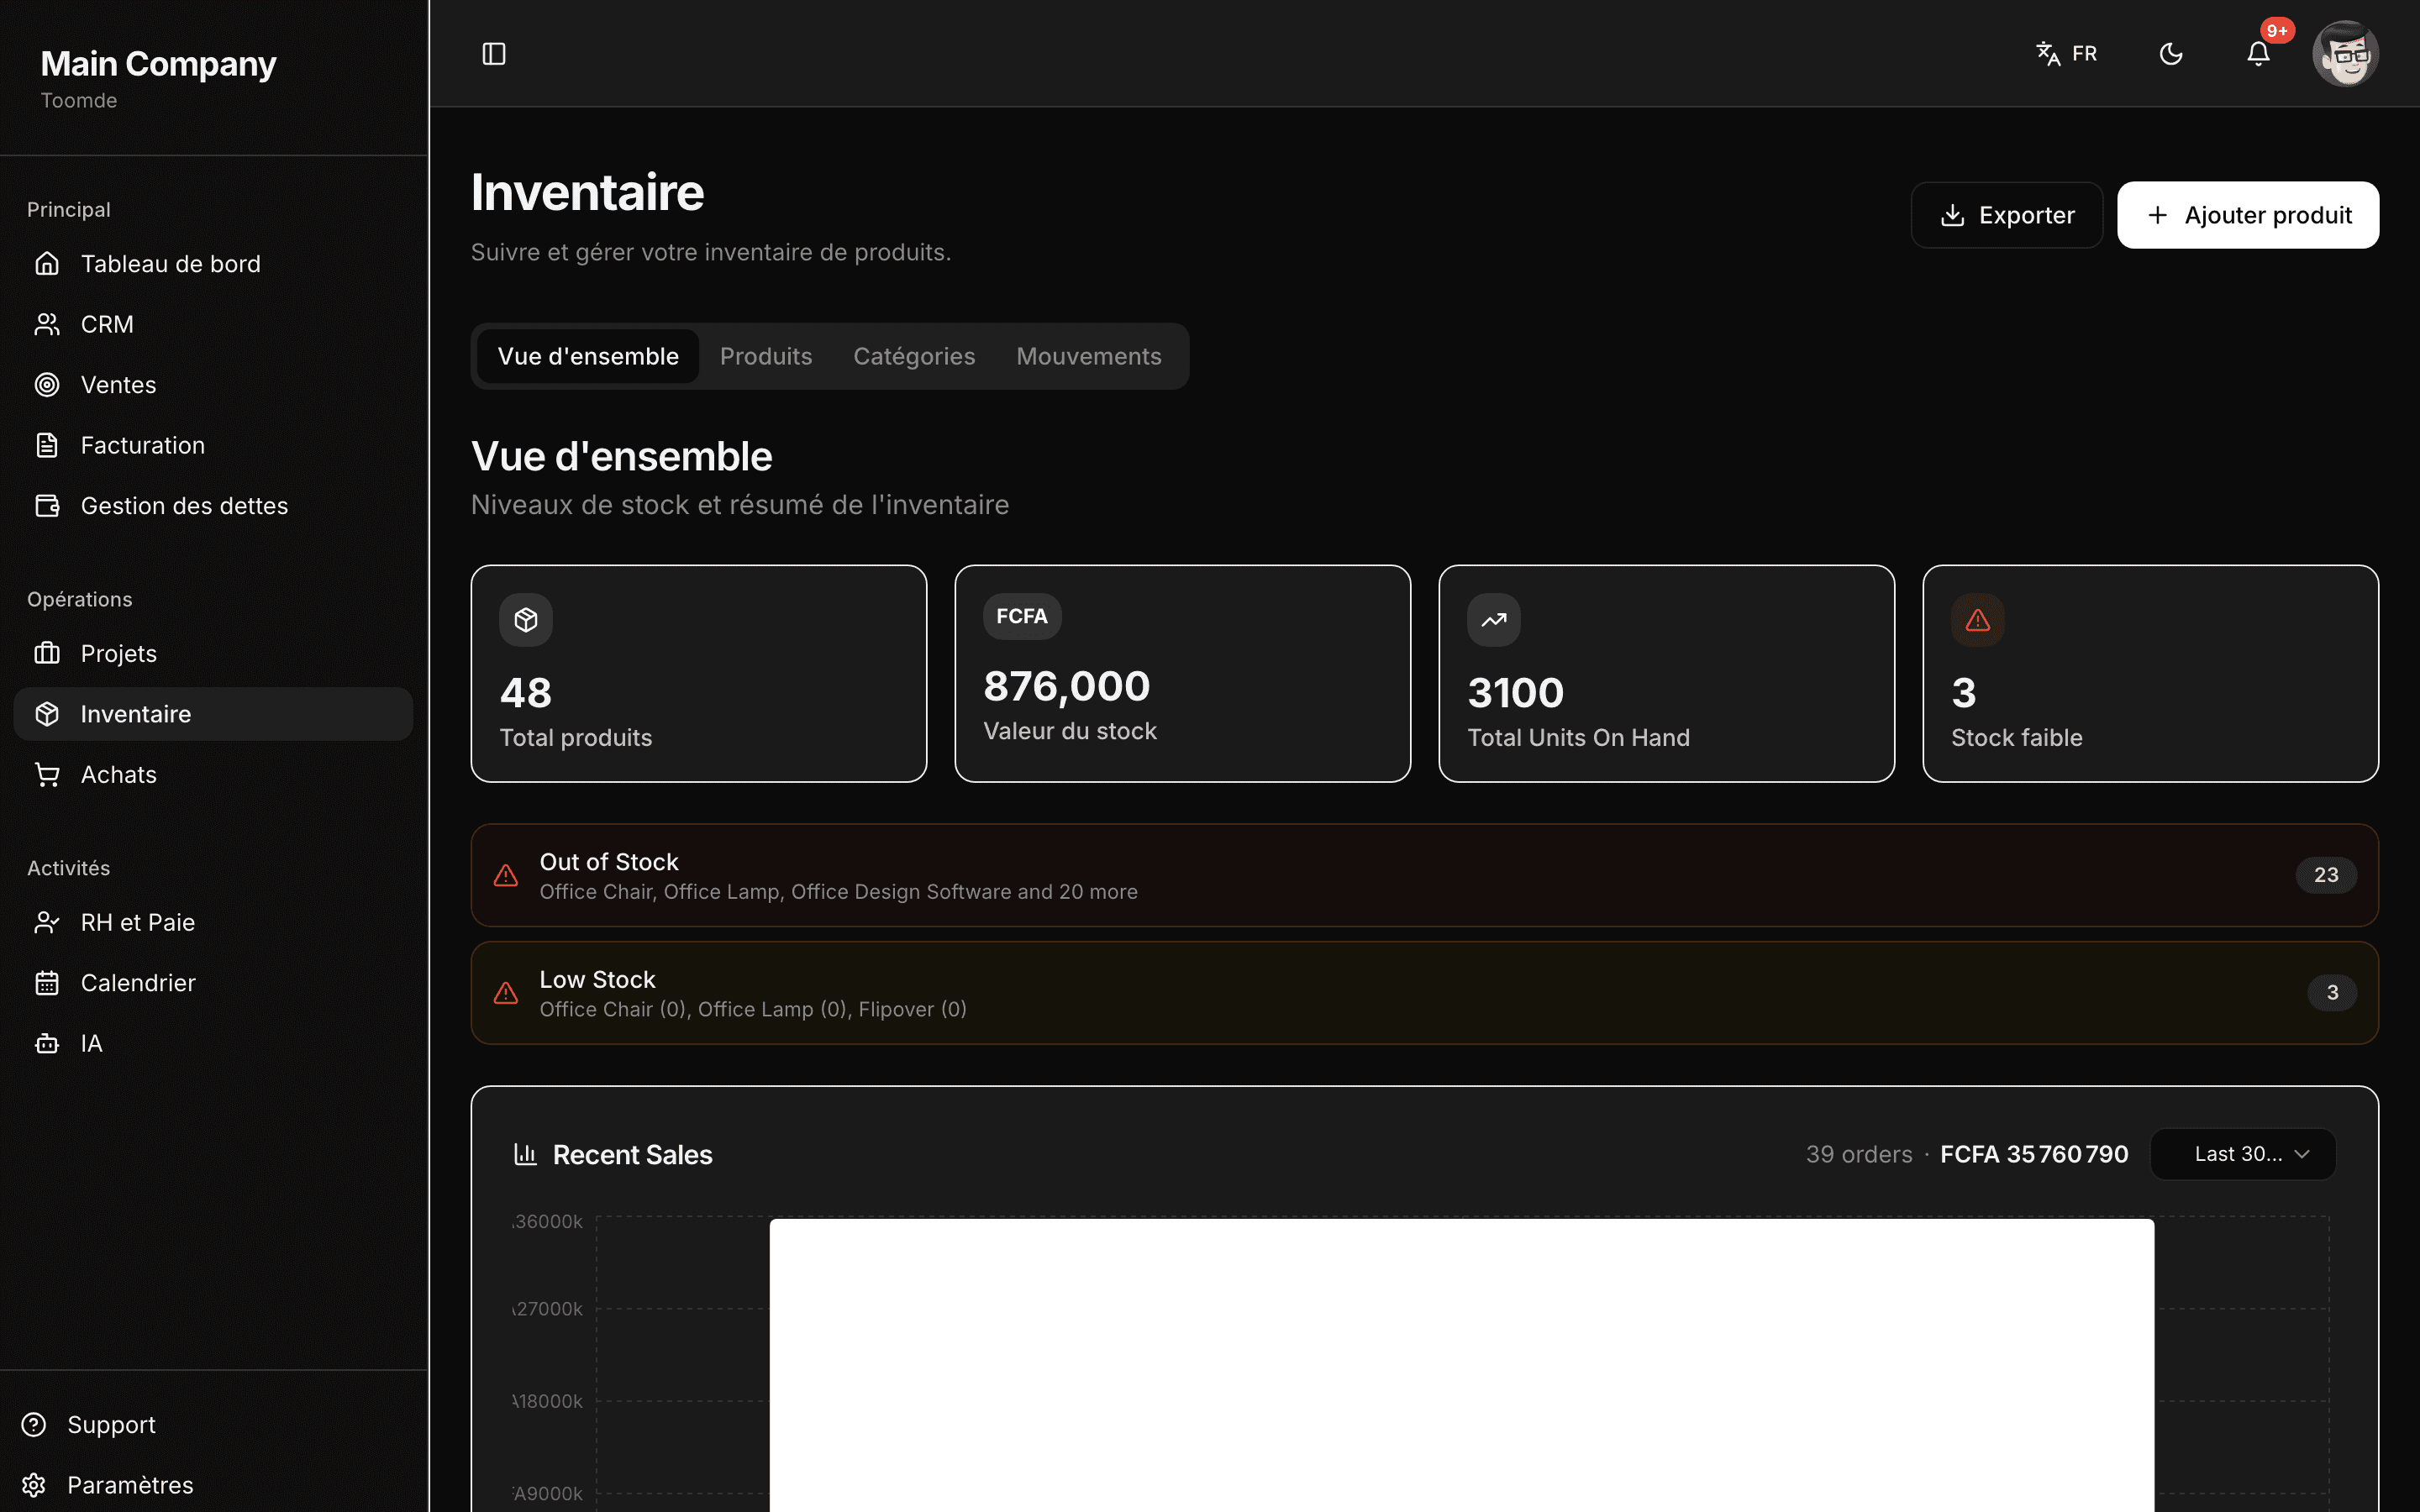Viewport: 2420px width, 1512px height.
Task: Click the Ajouter produit button
Action: coord(2248,215)
